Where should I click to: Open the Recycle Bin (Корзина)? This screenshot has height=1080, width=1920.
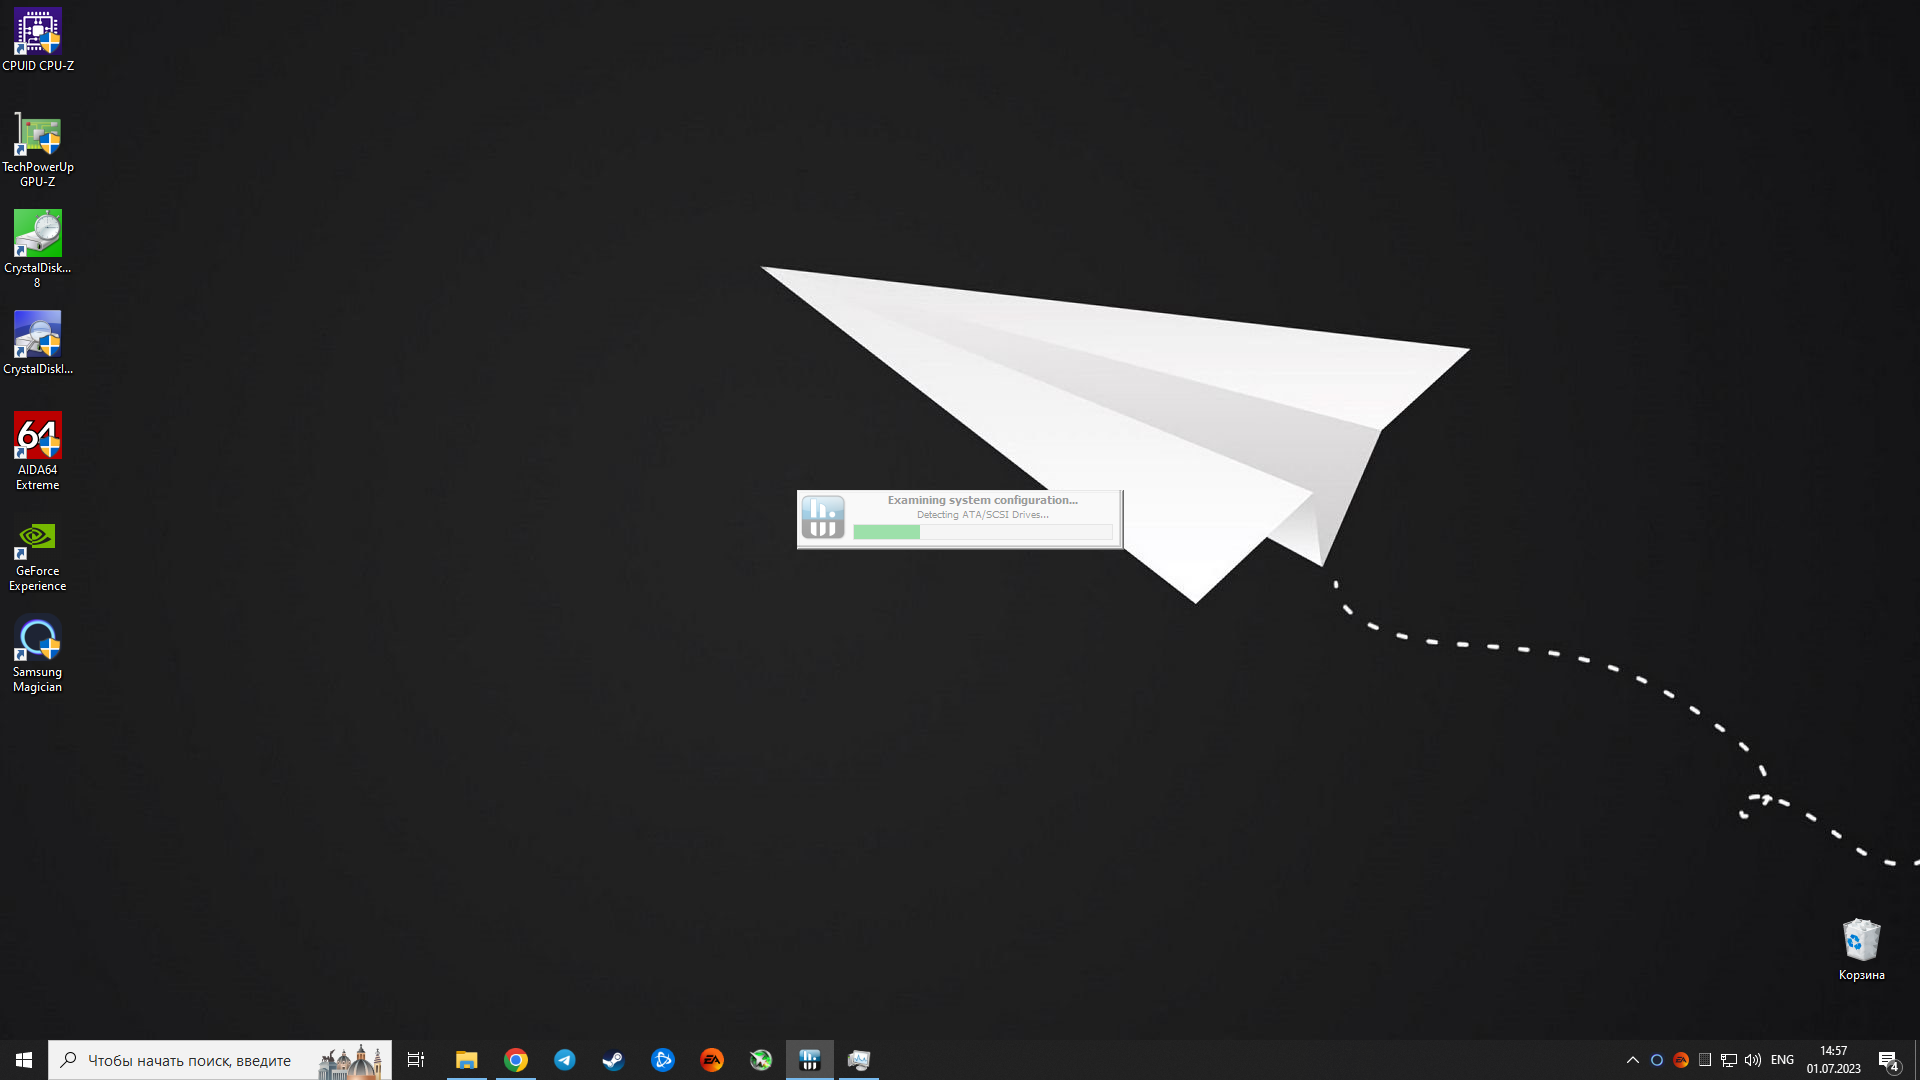click(1861, 942)
